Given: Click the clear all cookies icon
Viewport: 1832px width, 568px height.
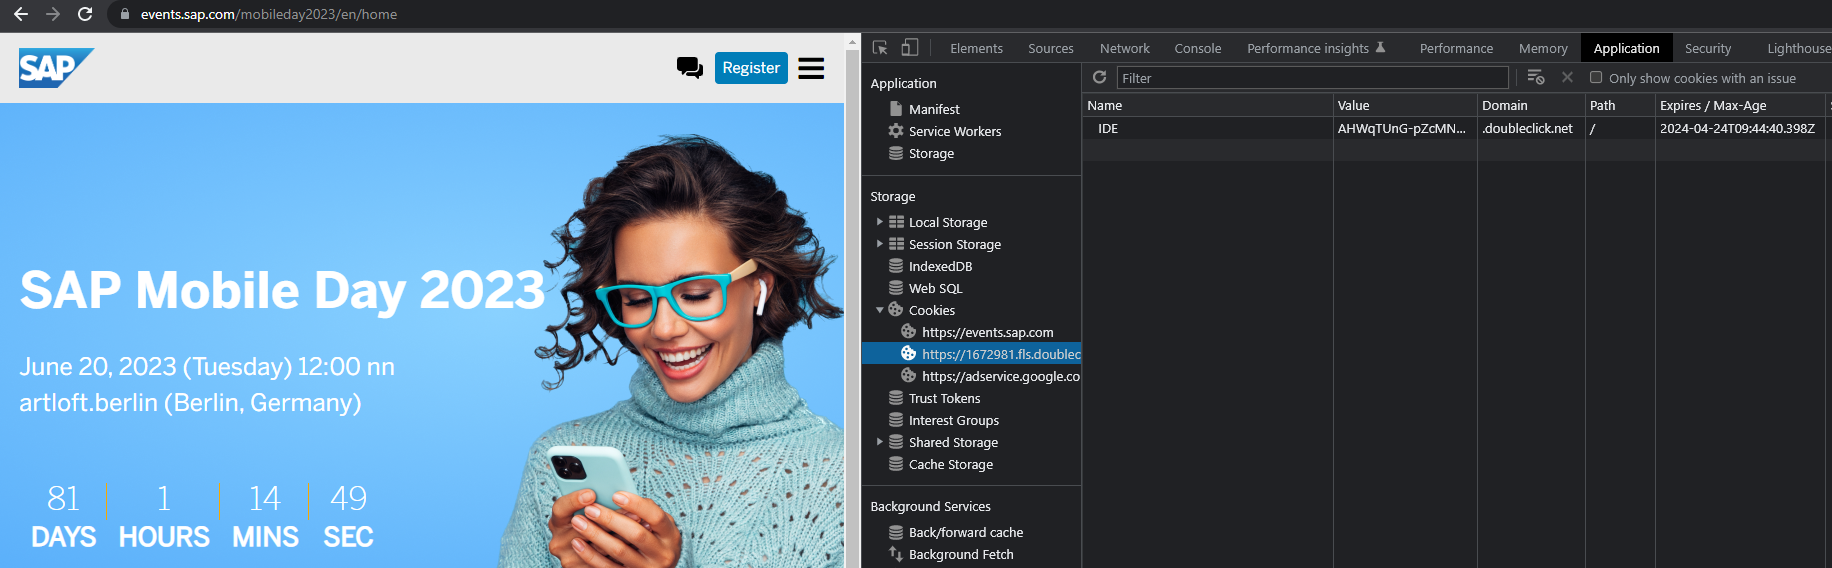Looking at the screenshot, I should pyautogui.click(x=1536, y=77).
